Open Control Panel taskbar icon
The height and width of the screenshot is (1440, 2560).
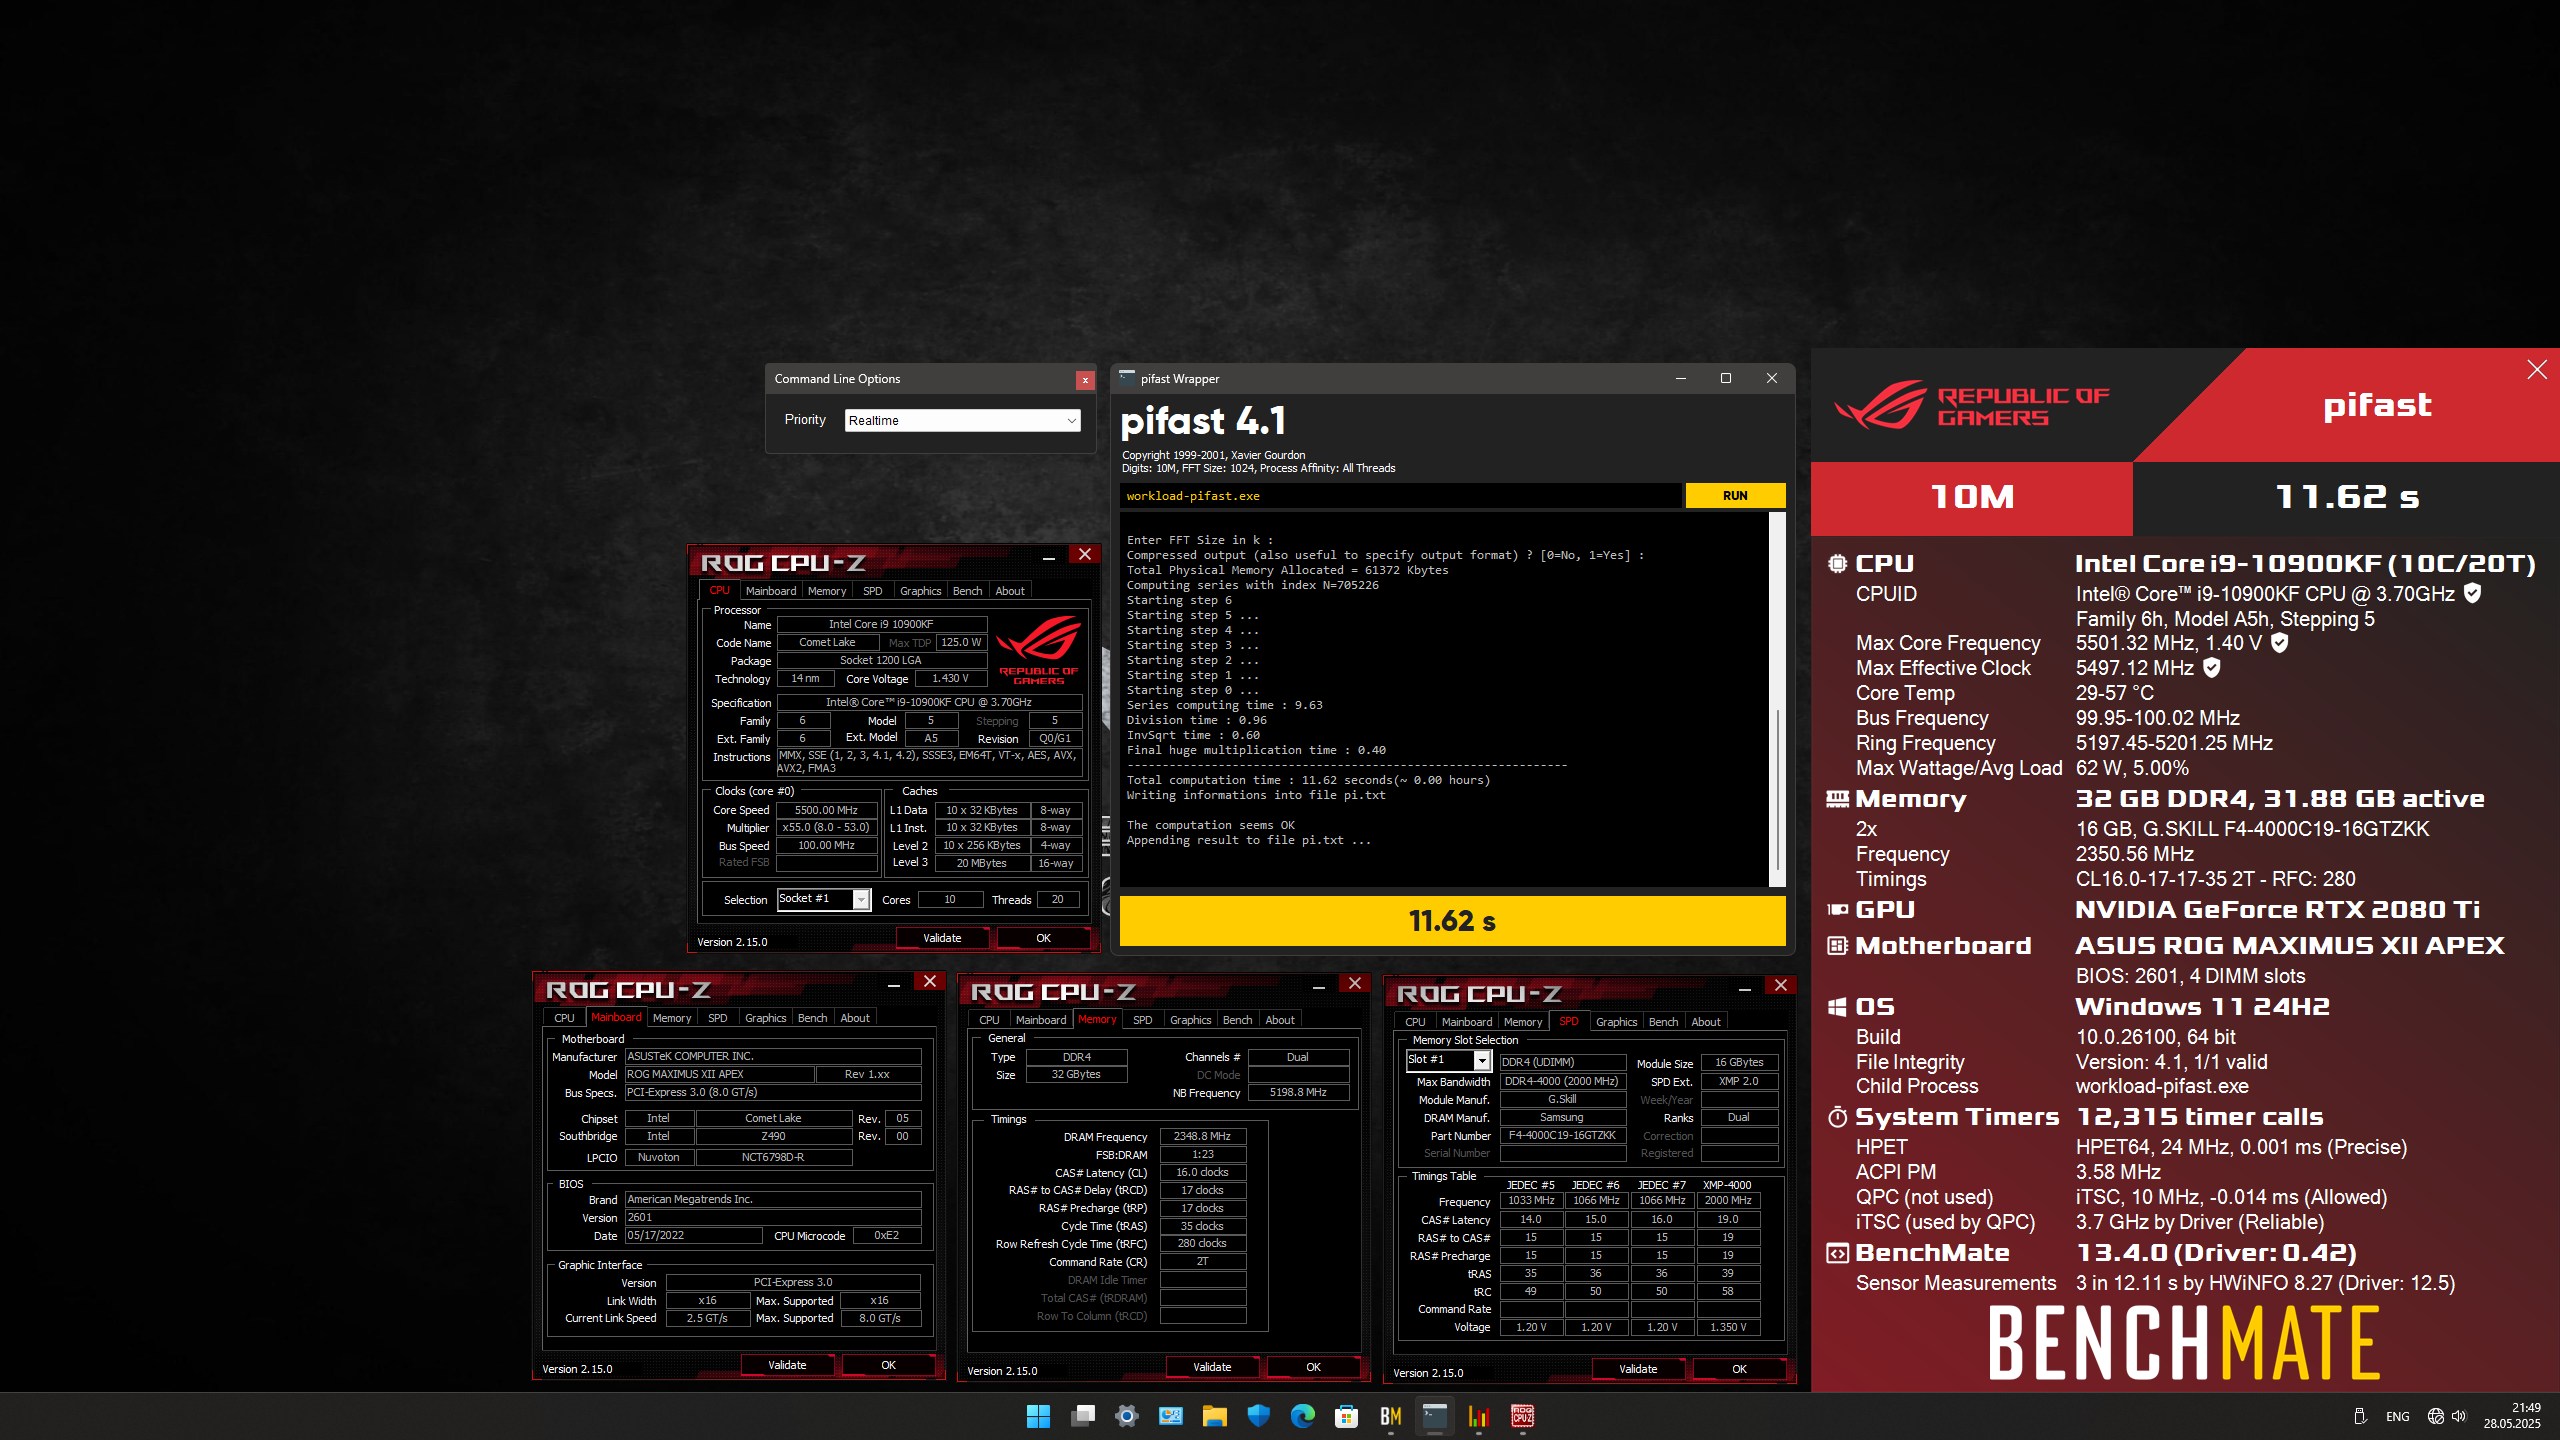pos(1171,1416)
